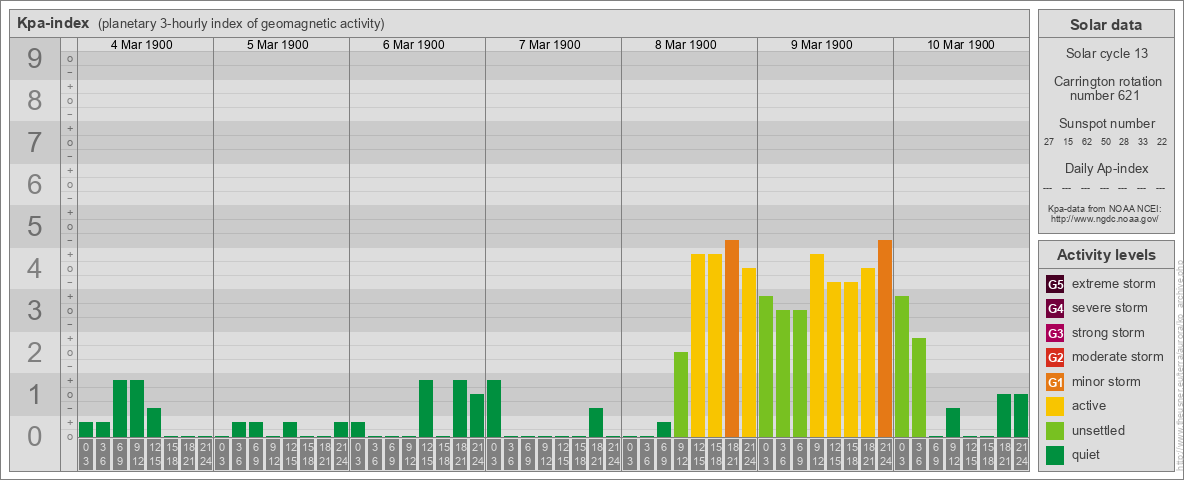This screenshot has width=1184, height=480.
Task: Click the orange bar on 9 Mar 1900
Action: click(x=885, y=338)
